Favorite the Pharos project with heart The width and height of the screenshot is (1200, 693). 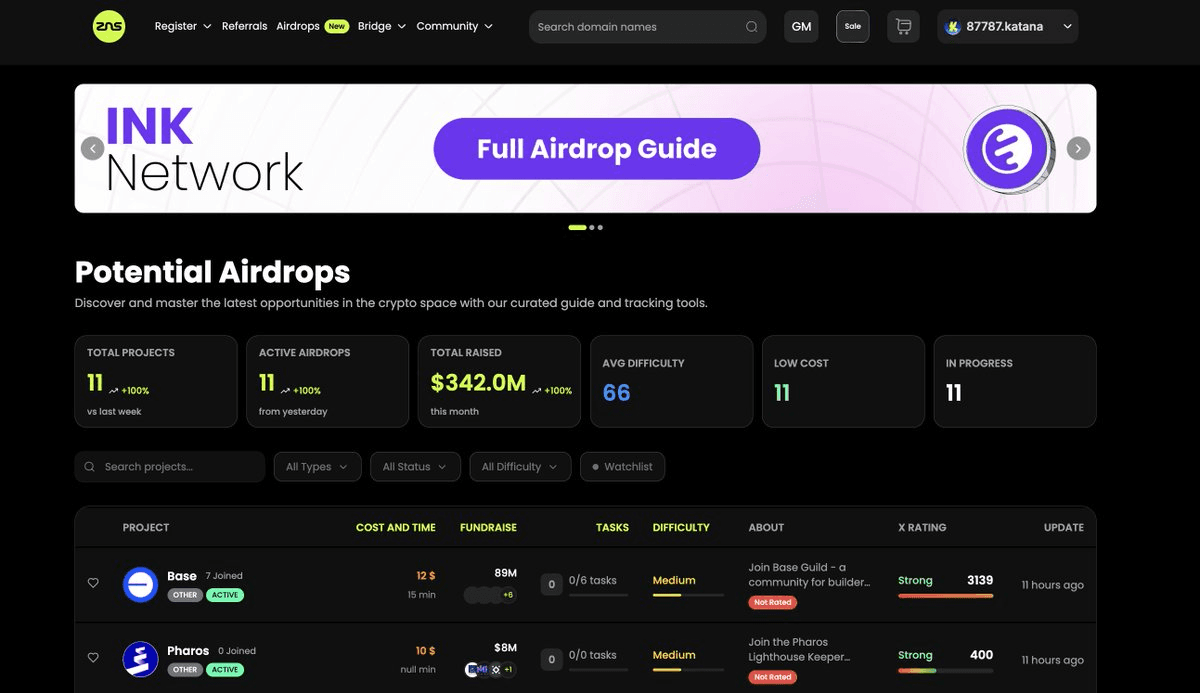click(x=93, y=658)
